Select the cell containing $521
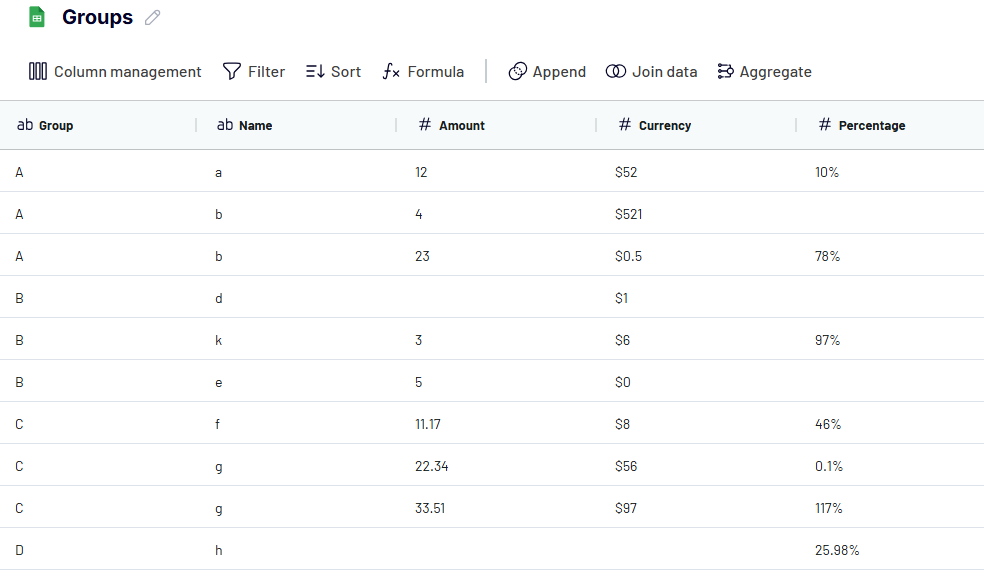 click(628, 214)
